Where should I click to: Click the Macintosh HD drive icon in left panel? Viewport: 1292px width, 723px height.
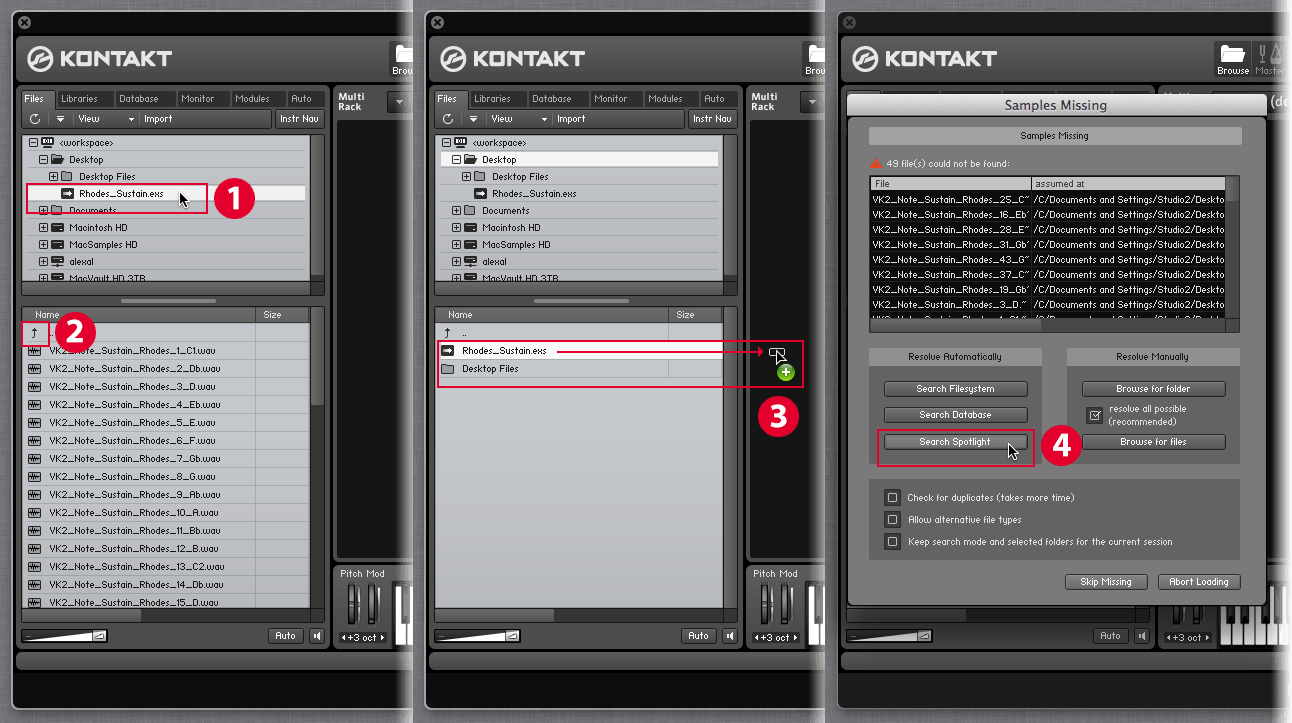click(x=57, y=228)
